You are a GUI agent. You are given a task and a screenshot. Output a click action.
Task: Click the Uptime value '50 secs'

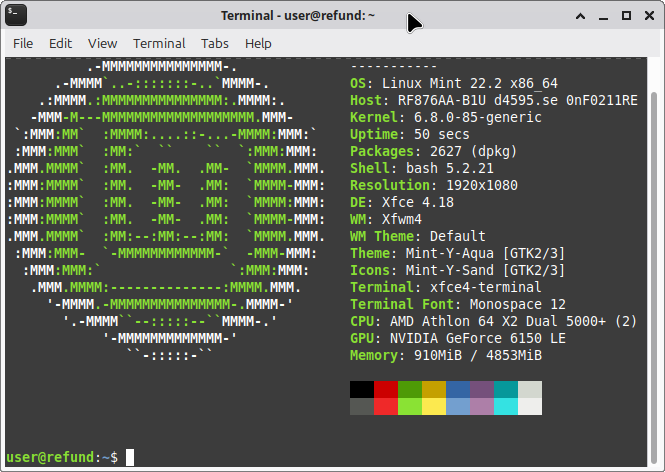coord(441,134)
